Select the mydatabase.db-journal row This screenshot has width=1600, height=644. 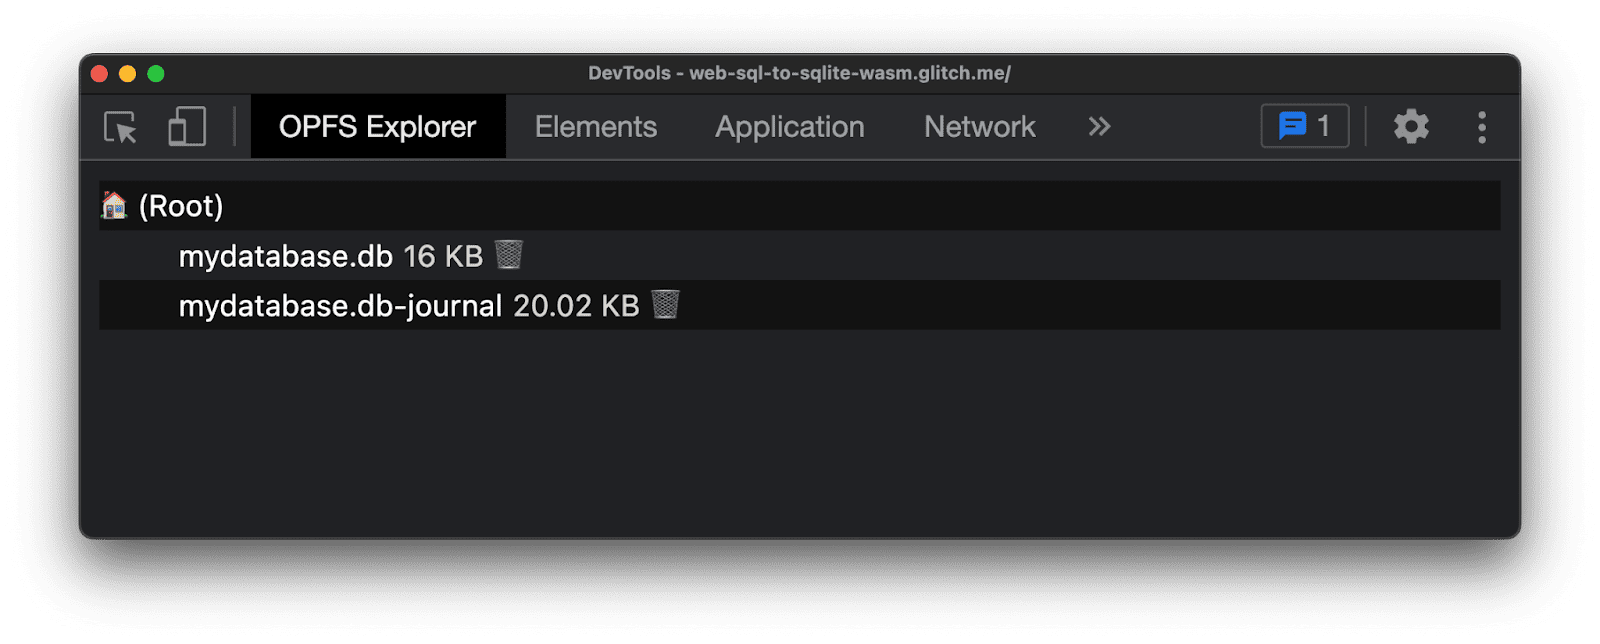click(x=340, y=305)
